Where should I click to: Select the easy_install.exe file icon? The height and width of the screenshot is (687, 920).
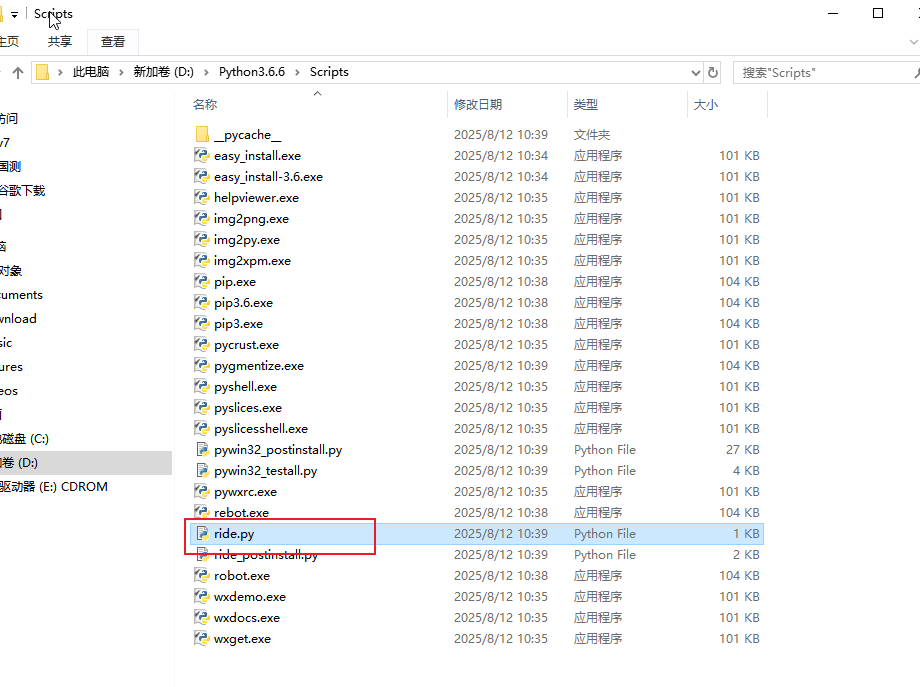[x=202, y=155]
